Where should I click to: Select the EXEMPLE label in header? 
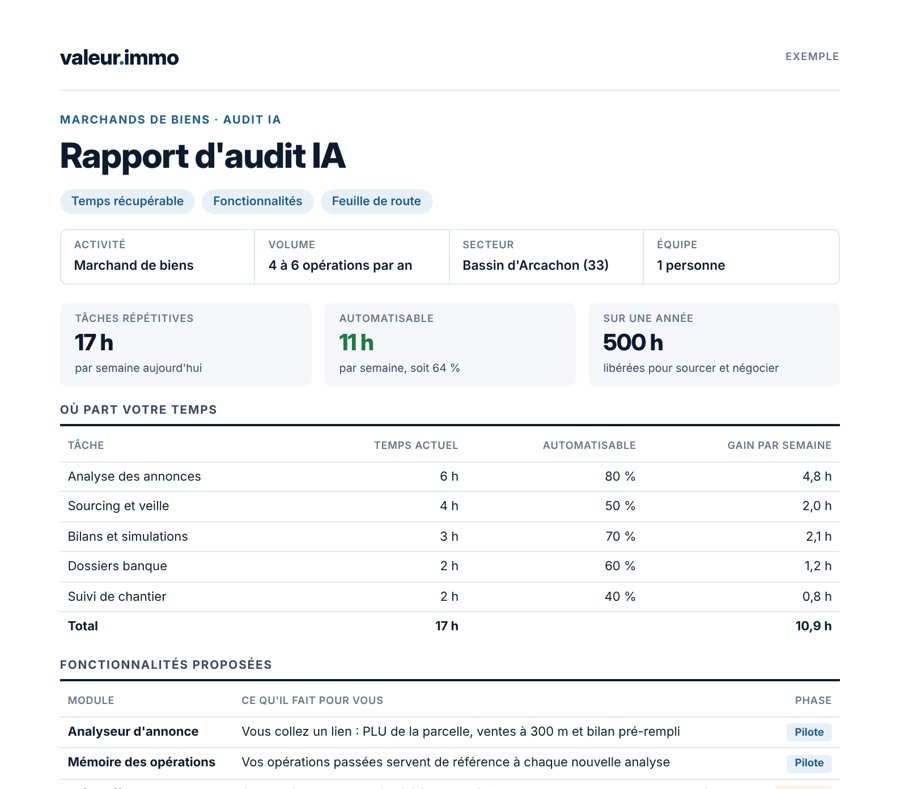[812, 56]
